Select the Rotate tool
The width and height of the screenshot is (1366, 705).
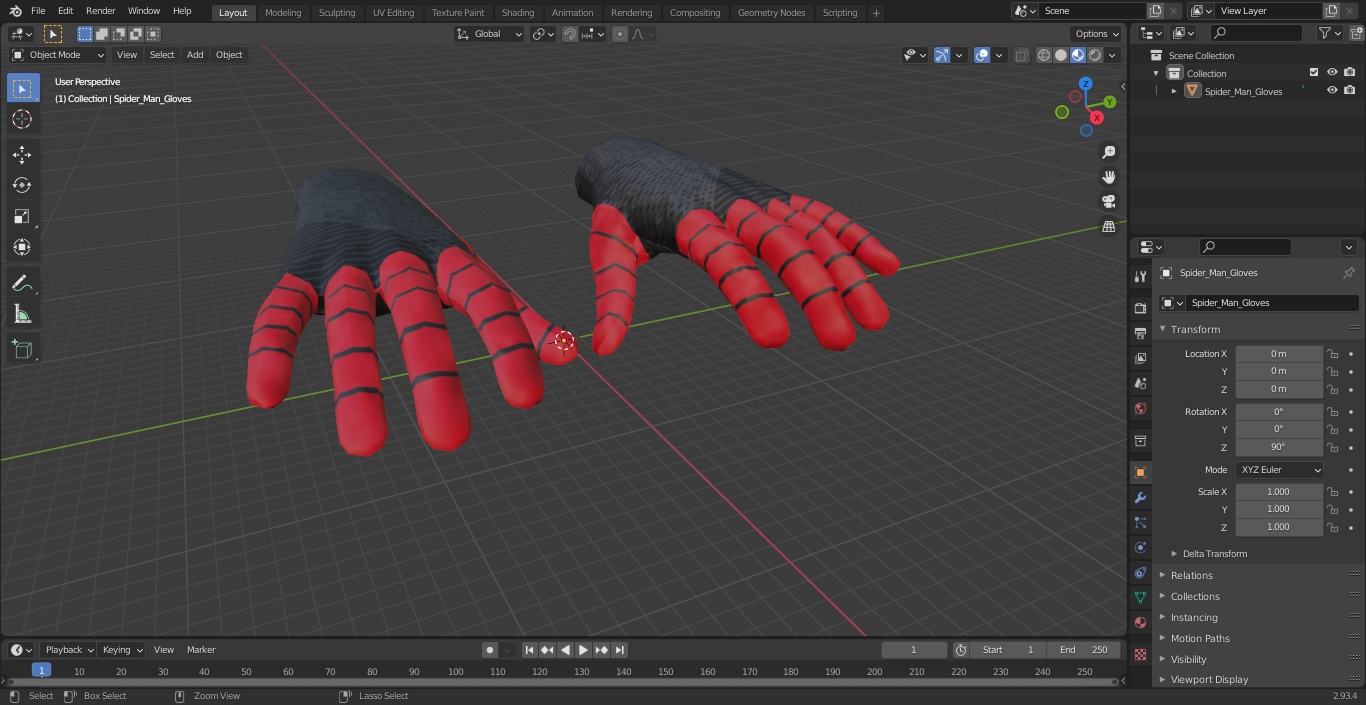pyautogui.click(x=22, y=185)
